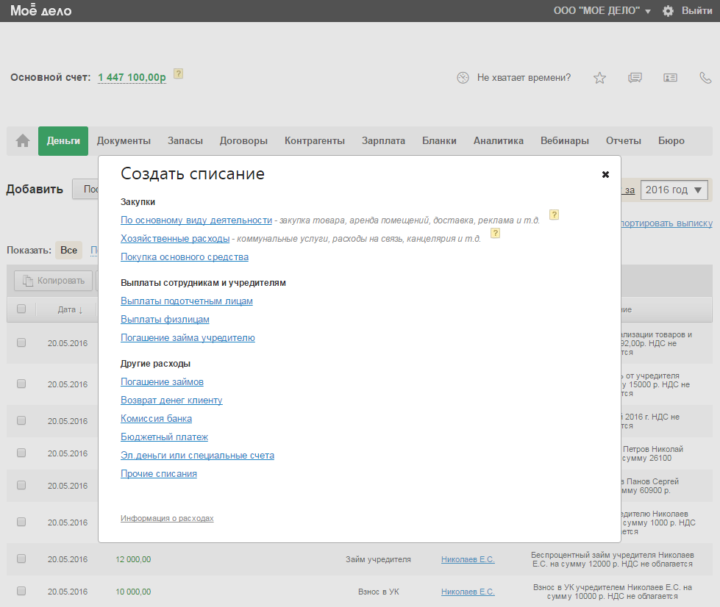Open help hint for 'По основному виду деятельности'
720x607 pixels.
(x=554, y=214)
